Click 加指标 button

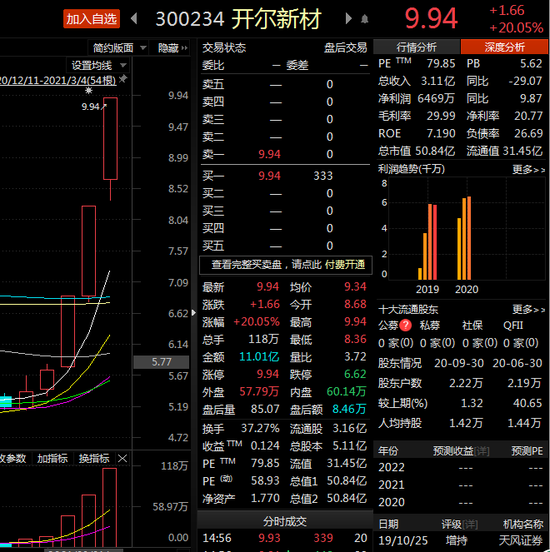52,459
